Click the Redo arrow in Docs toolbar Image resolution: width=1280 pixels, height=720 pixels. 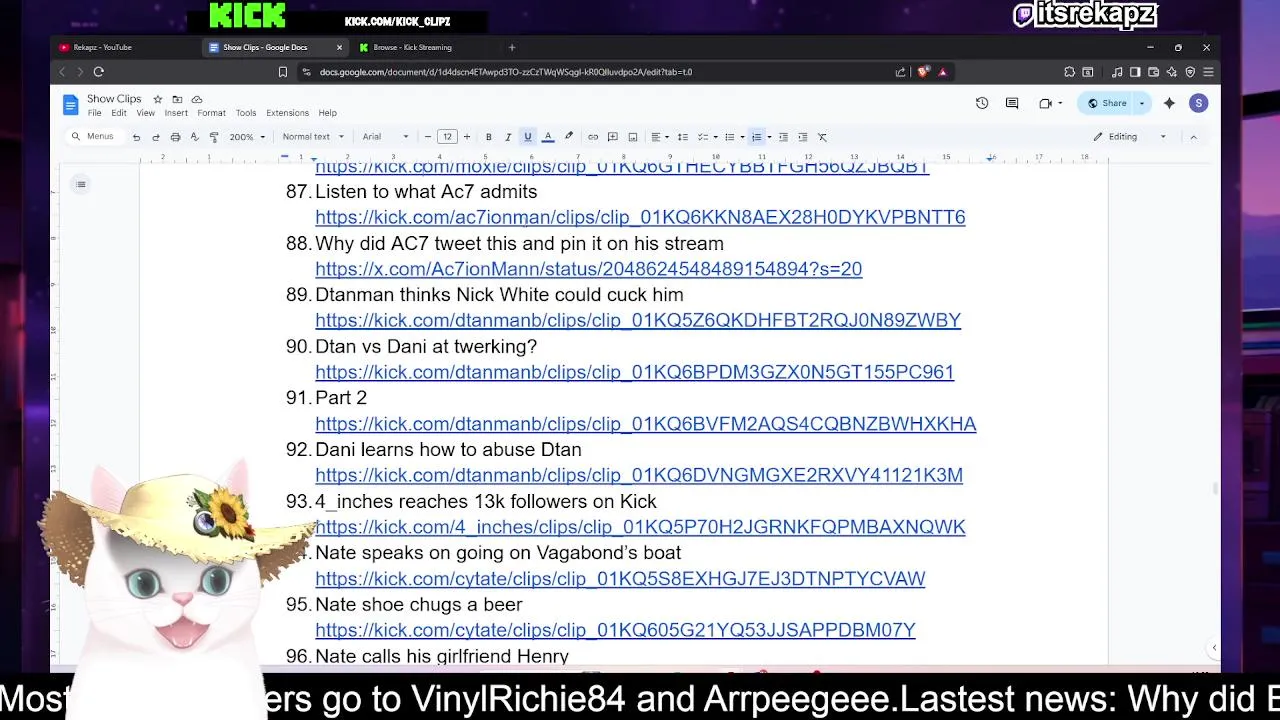pos(155,137)
